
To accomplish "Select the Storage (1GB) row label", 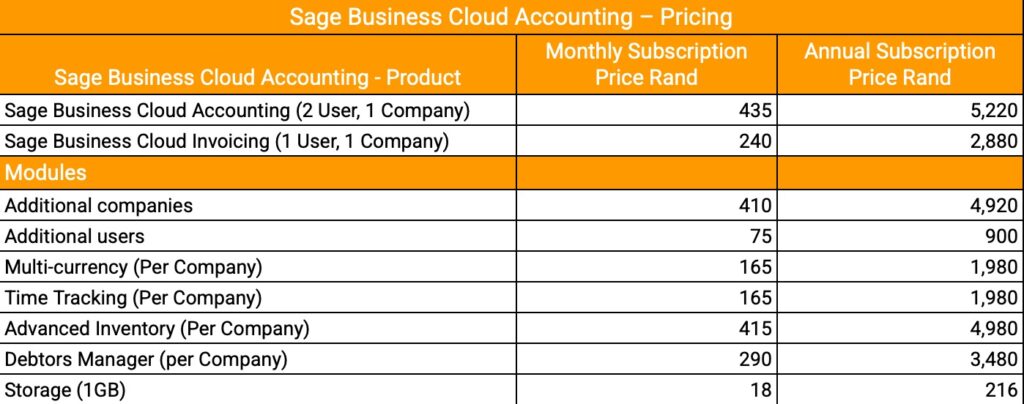I will 65,391.
